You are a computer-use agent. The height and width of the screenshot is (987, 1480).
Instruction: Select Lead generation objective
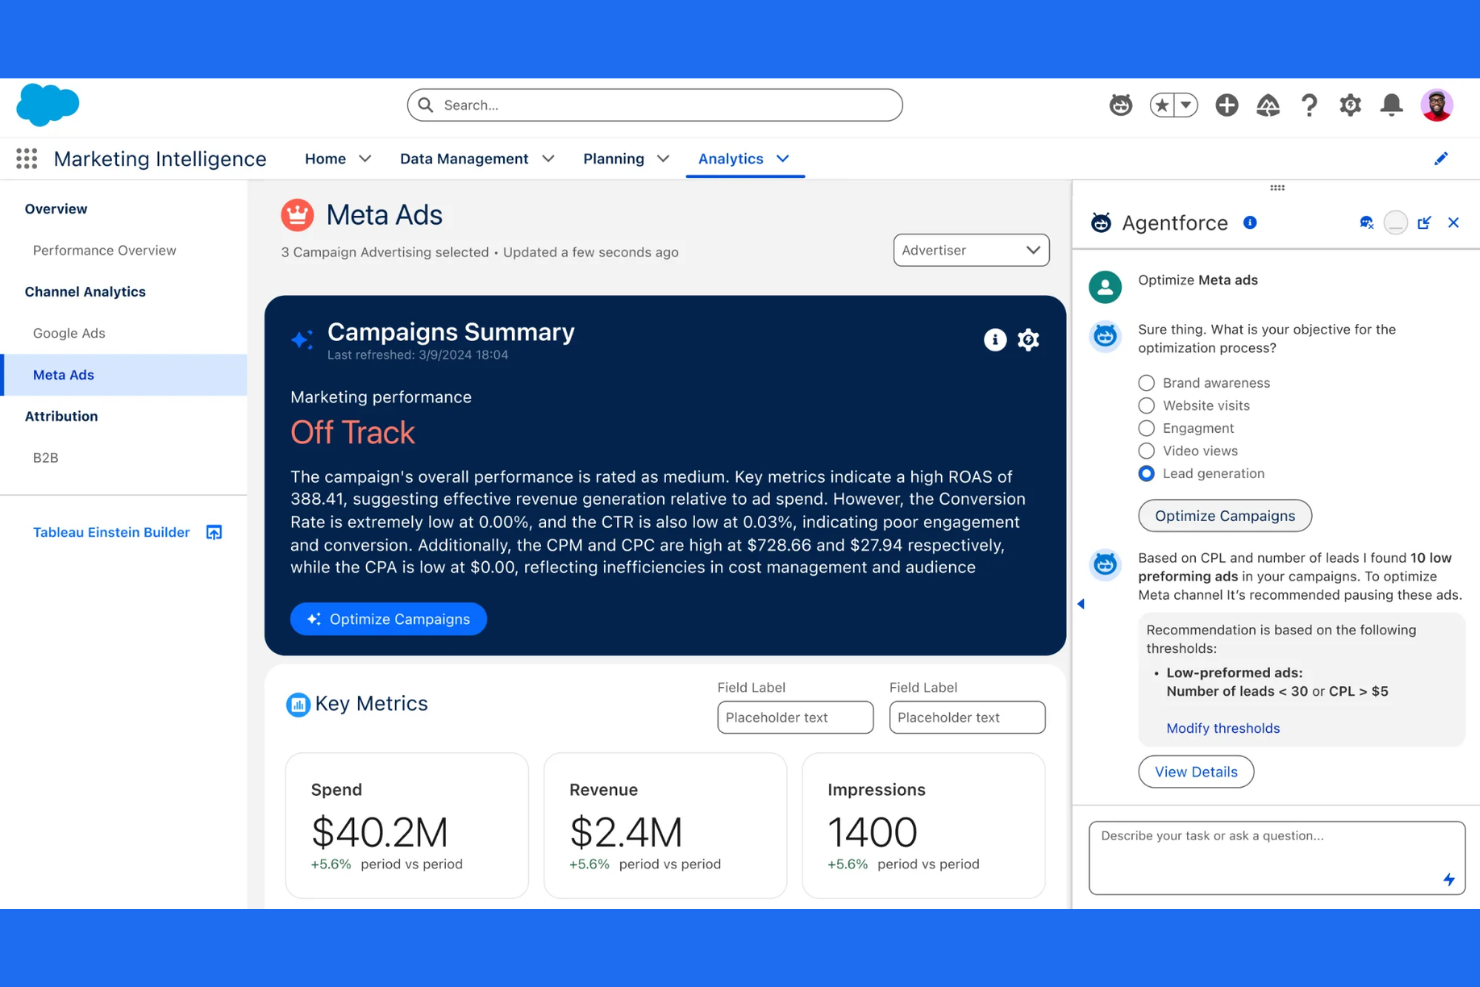coord(1146,473)
